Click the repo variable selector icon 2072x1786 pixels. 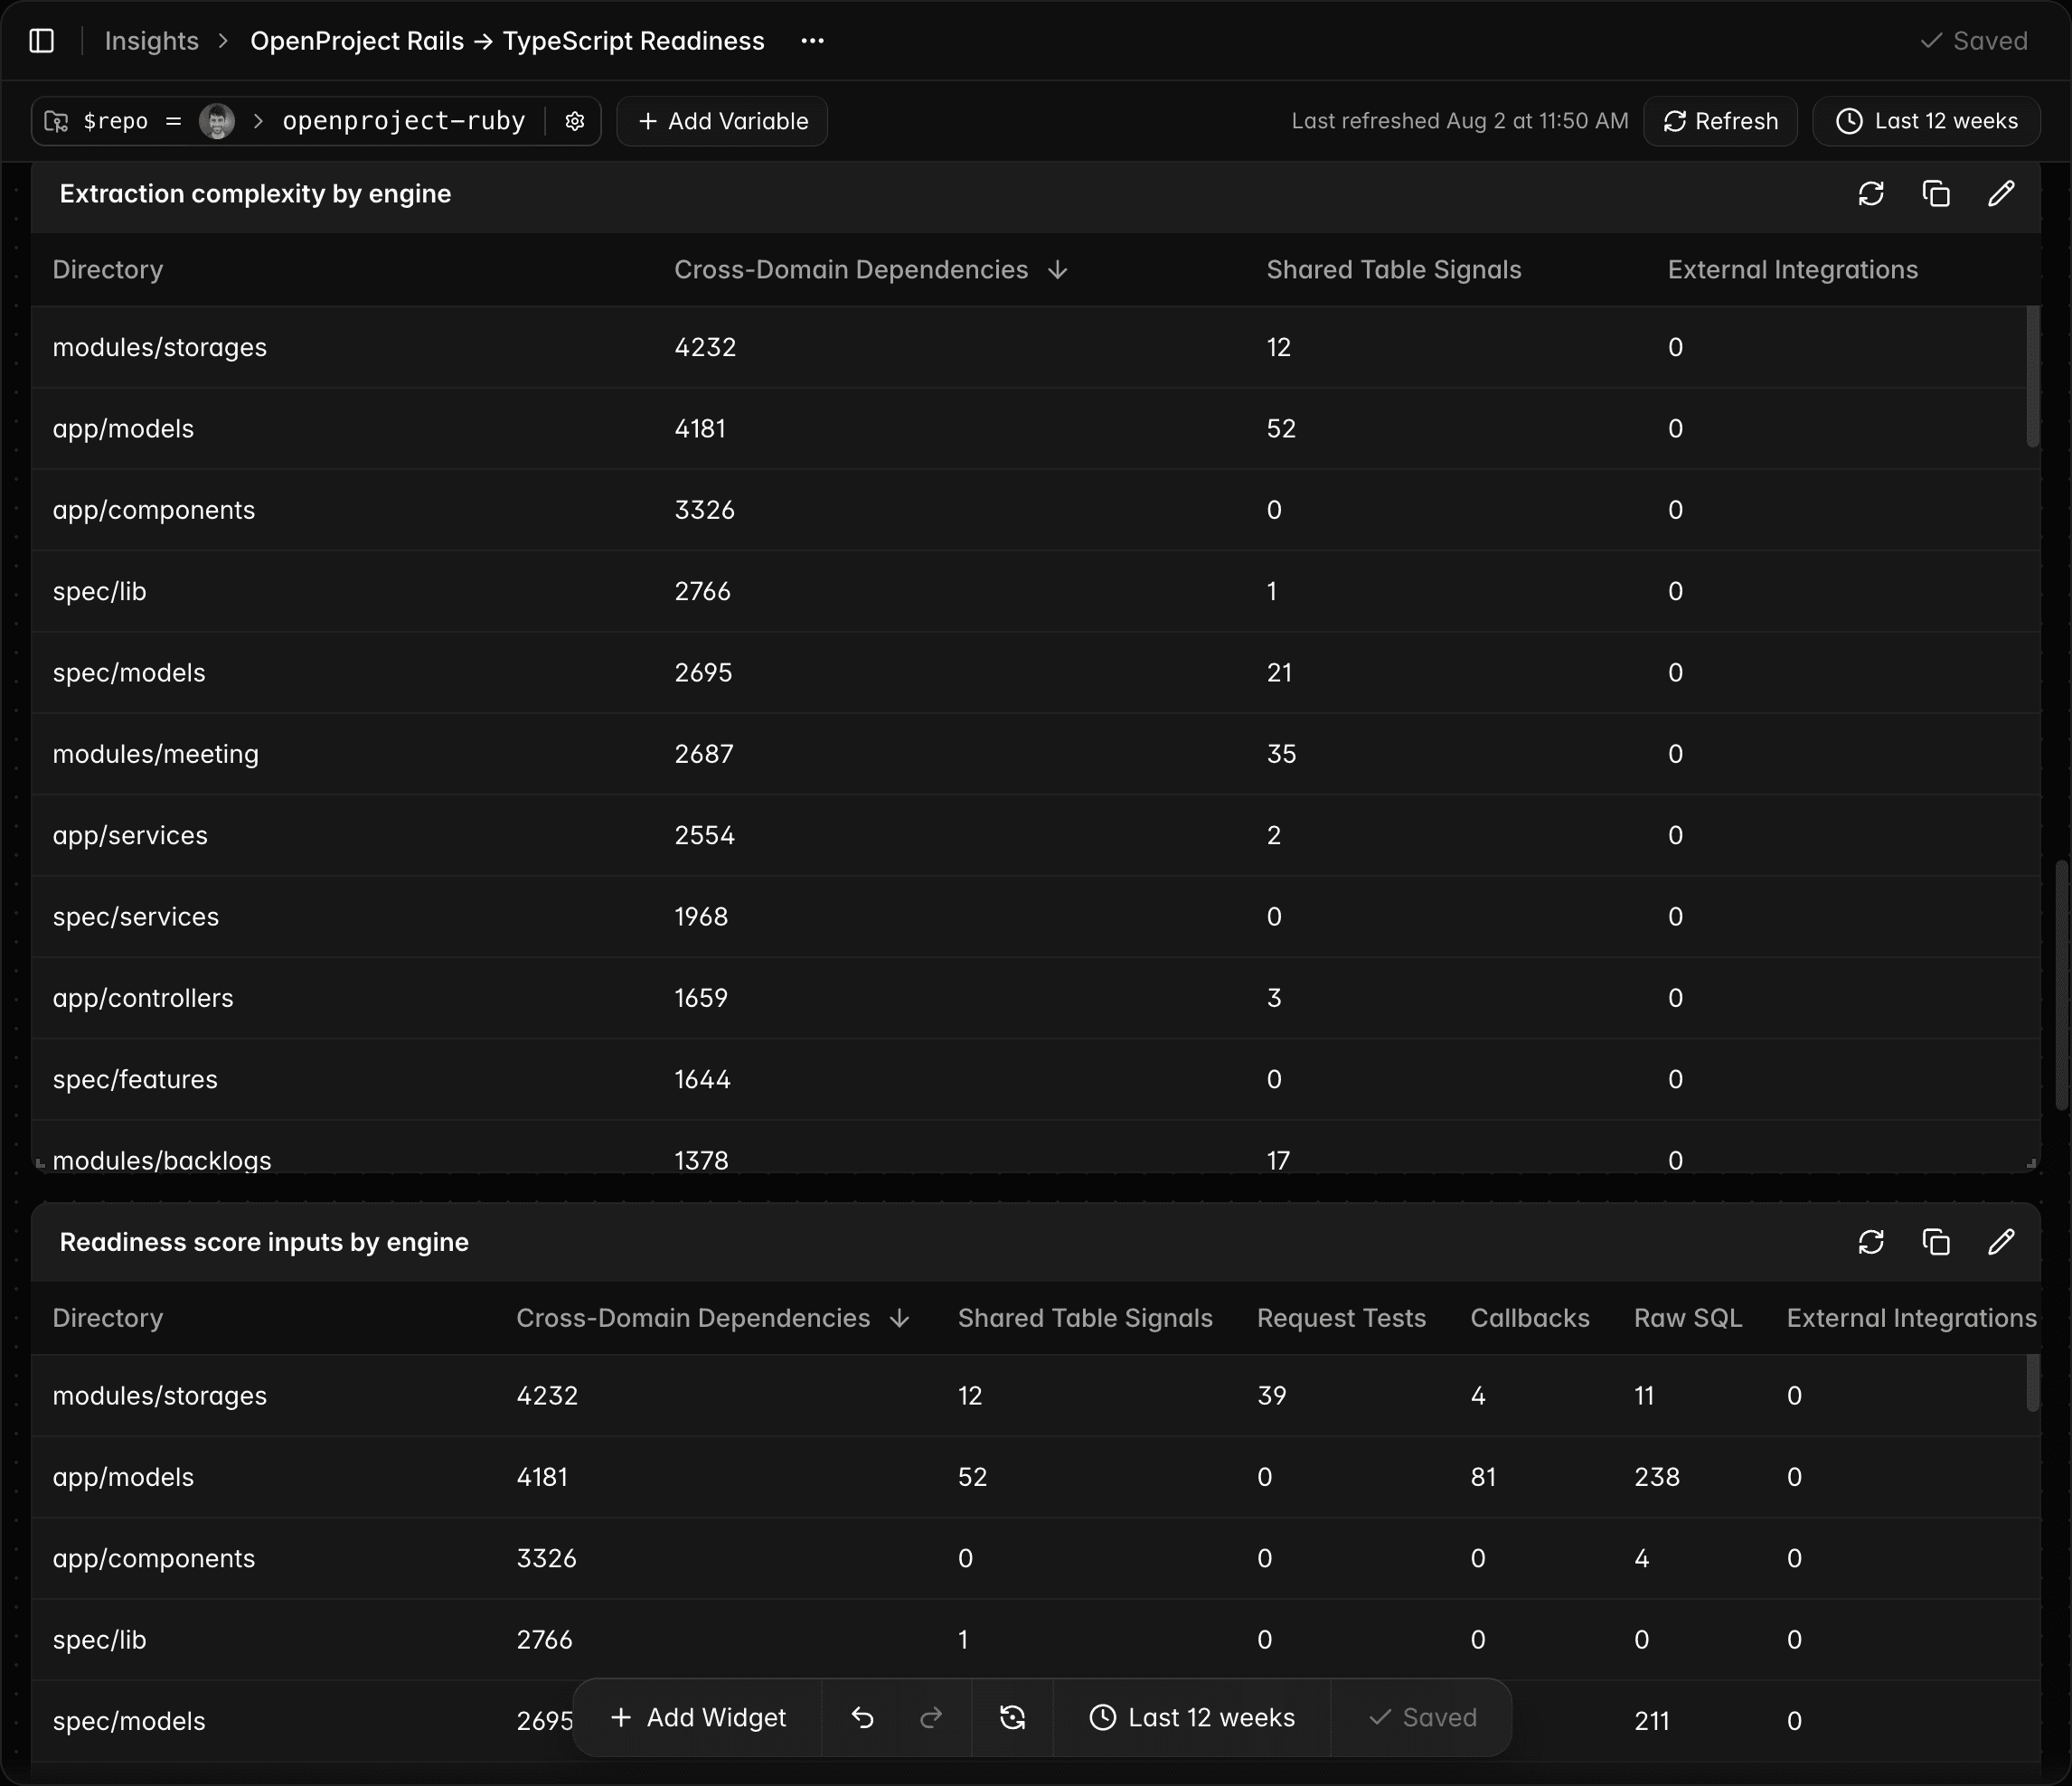pyautogui.click(x=57, y=121)
